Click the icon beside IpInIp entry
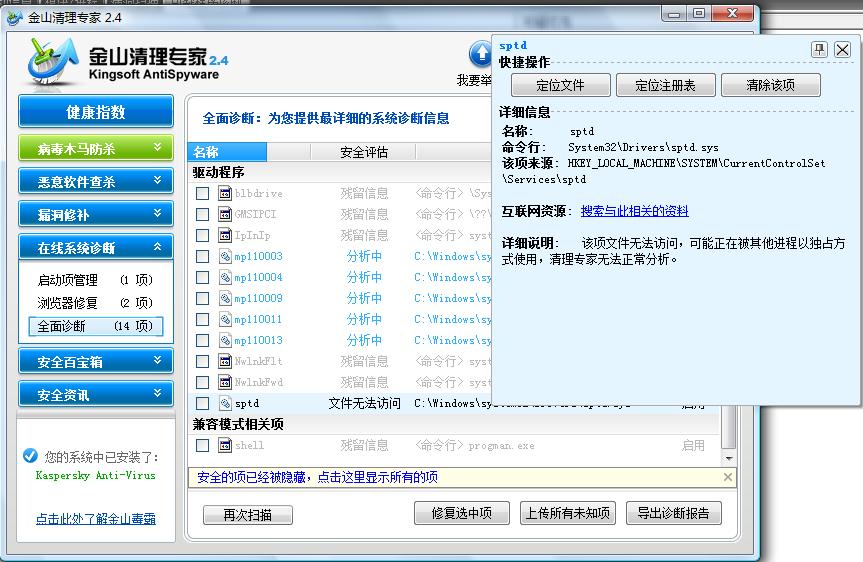The image size is (863, 562). (225, 235)
